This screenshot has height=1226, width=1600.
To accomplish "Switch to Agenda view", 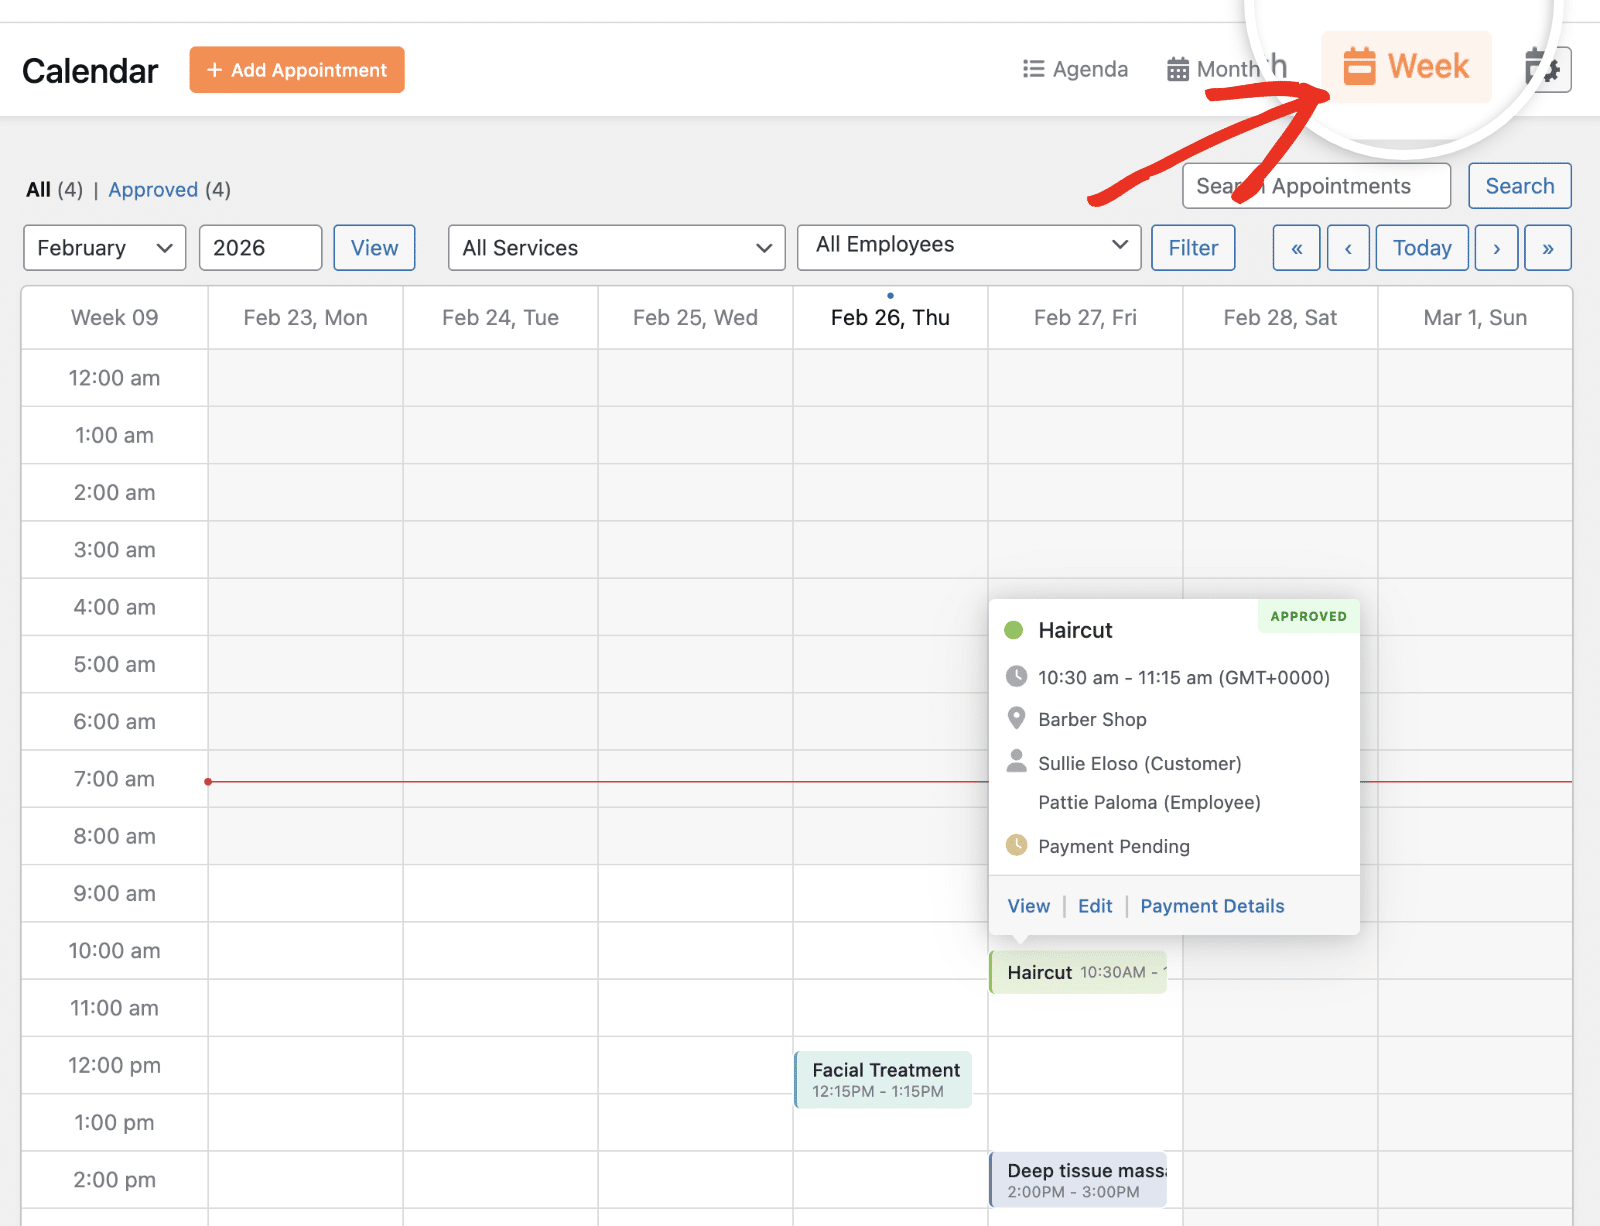I will tap(1075, 69).
